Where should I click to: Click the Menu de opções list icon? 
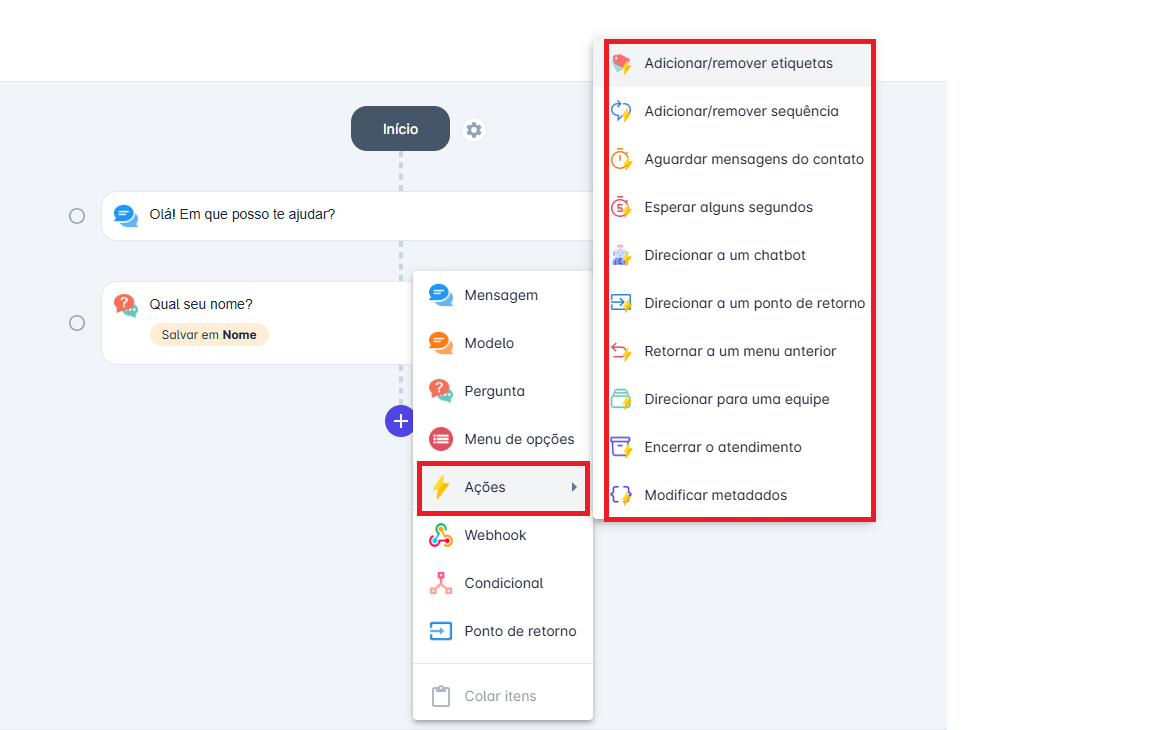pos(441,439)
